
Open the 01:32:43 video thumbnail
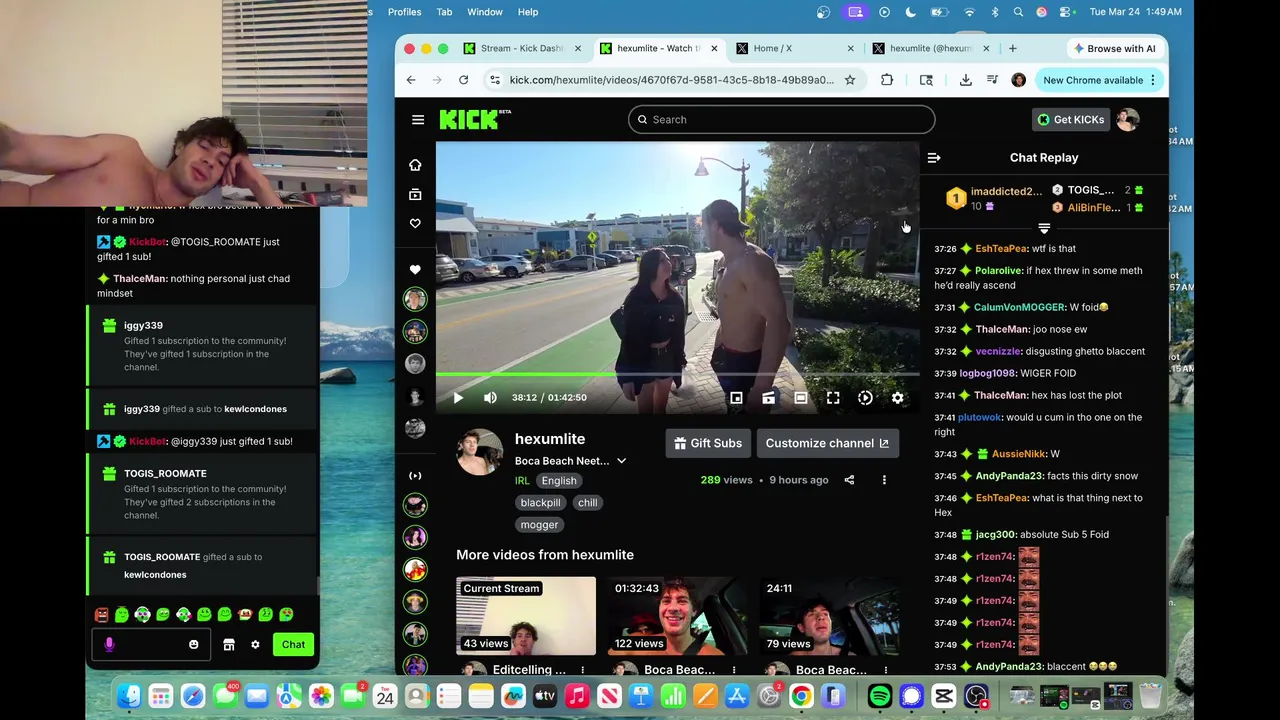pyautogui.click(x=677, y=615)
